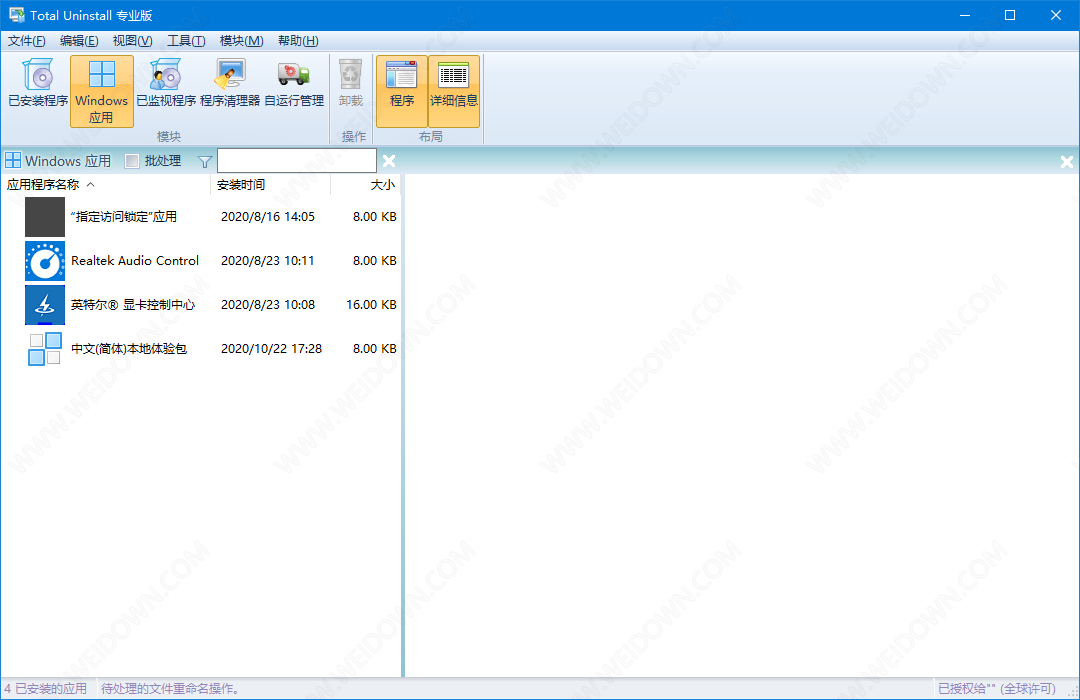The height and width of the screenshot is (700, 1080).
Task: Enable the 批处理 checkbox
Action: (x=132, y=161)
